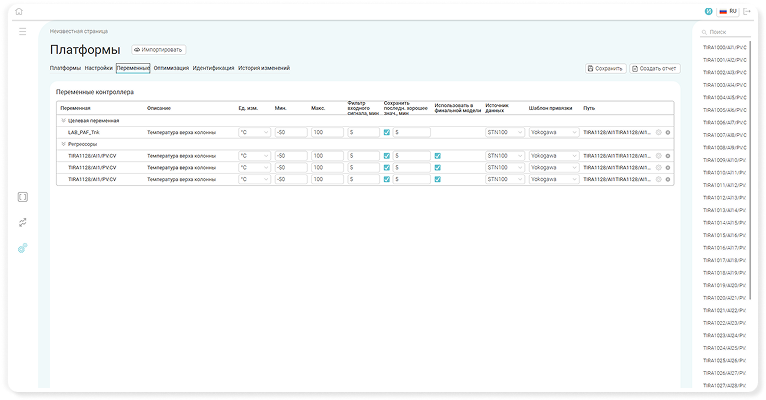
Task: Click the last regressor row's gear icon
Action: click(x=667, y=179)
